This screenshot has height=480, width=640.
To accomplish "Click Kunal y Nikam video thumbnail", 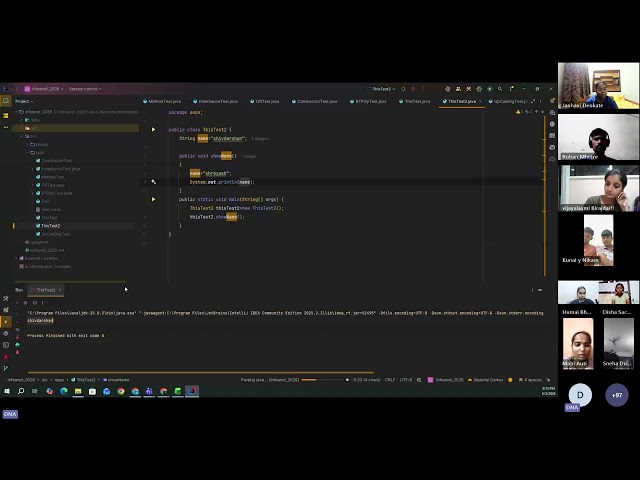I will 598,240.
